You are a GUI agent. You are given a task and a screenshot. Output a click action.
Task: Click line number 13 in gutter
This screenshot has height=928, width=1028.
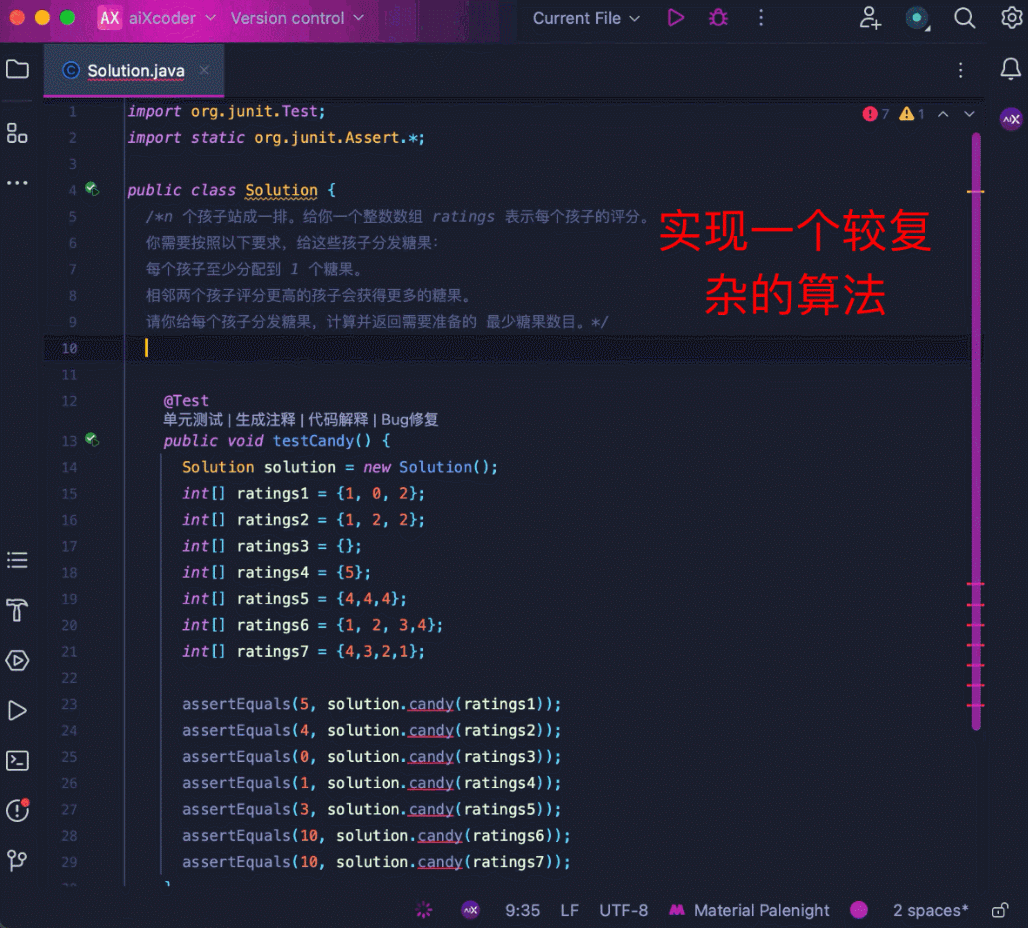click(69, 441)
